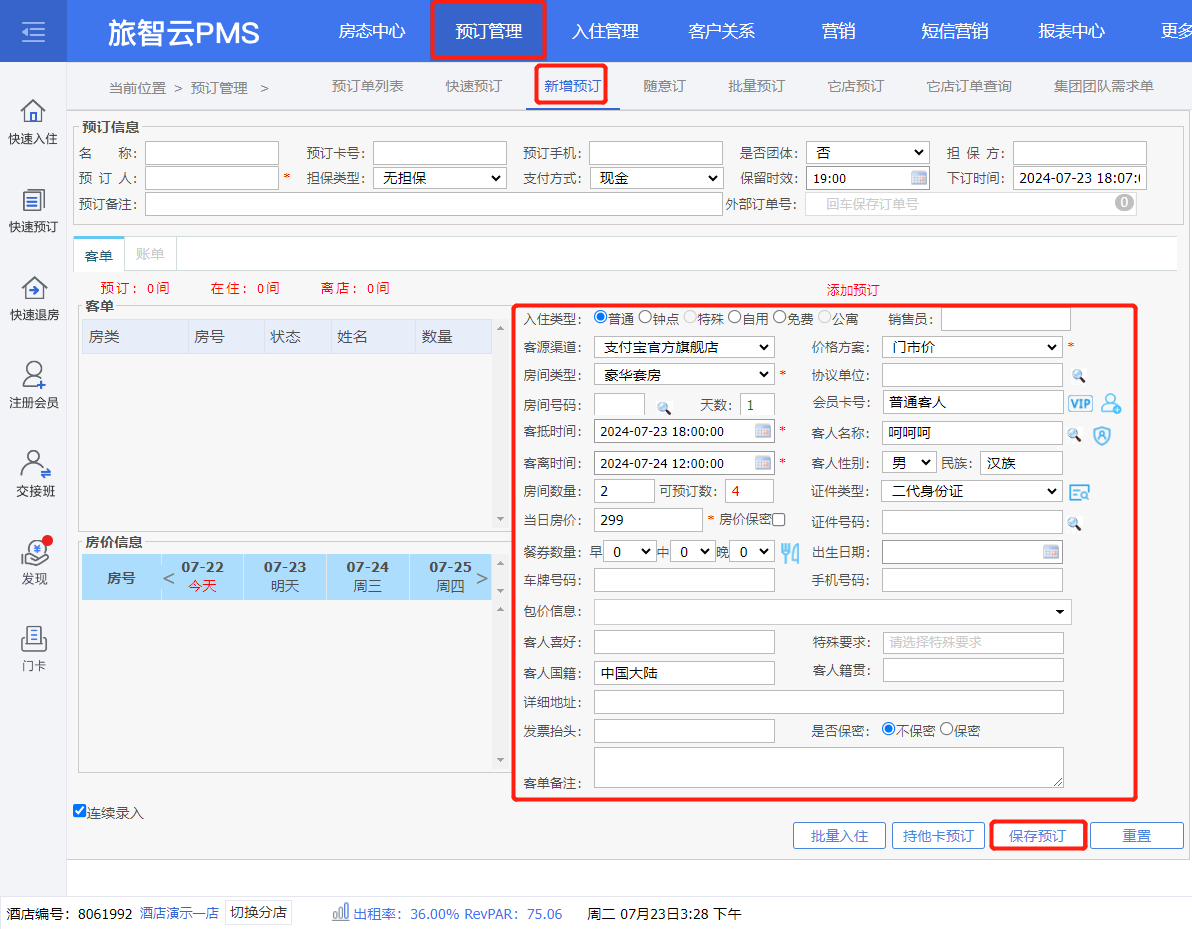Select 公寓 check-in type
Image resolution: width=1192 pixels, height=929 pixels.
click(825, 317)
